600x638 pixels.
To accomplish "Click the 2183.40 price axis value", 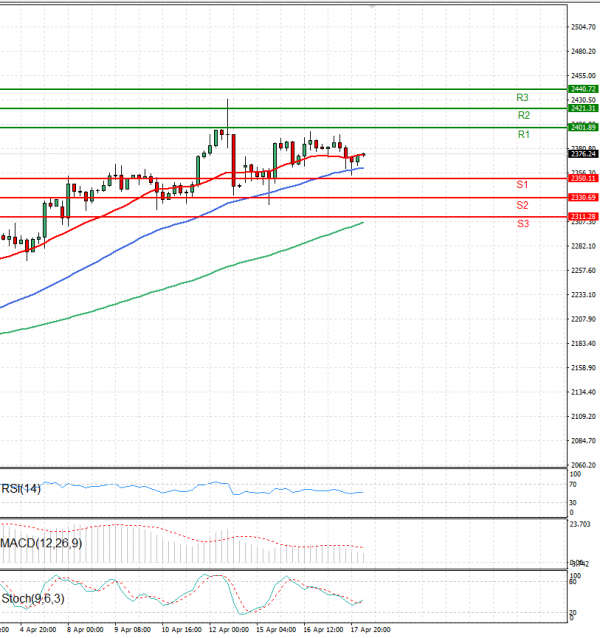I will pos(583,343).
